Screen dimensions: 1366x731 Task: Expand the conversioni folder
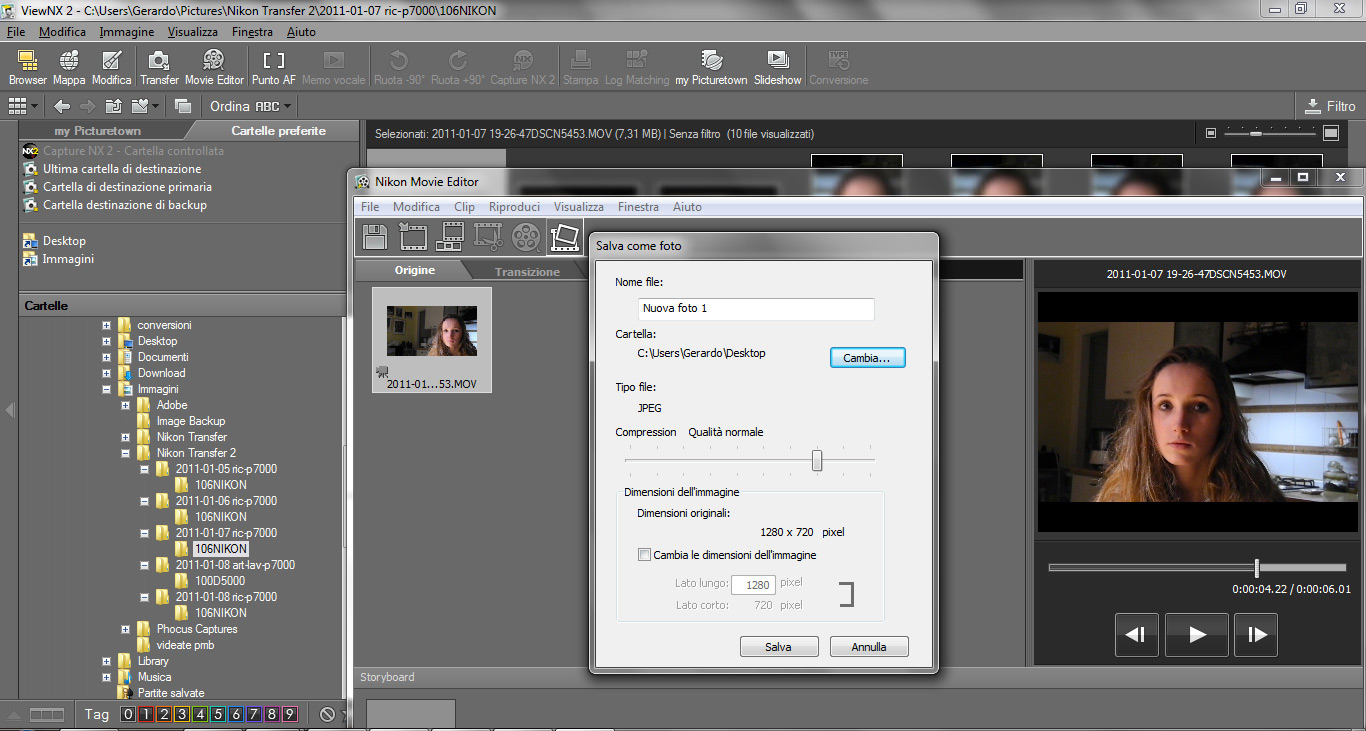click(107, 325)
